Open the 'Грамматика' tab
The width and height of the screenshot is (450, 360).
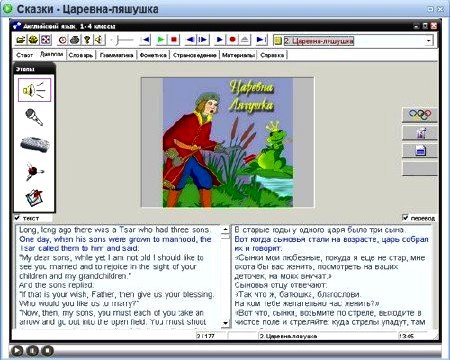tap(117, 55)
